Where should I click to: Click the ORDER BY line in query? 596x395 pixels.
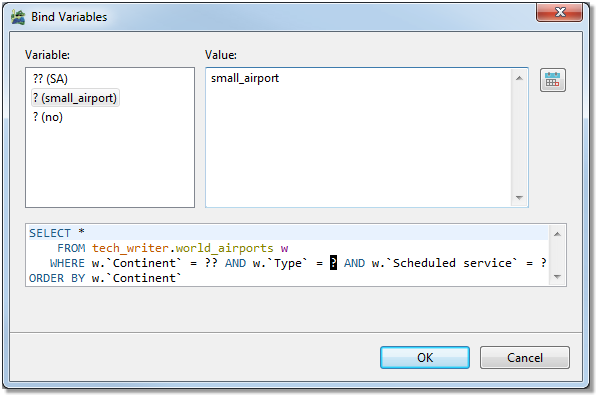pos(105,278)
